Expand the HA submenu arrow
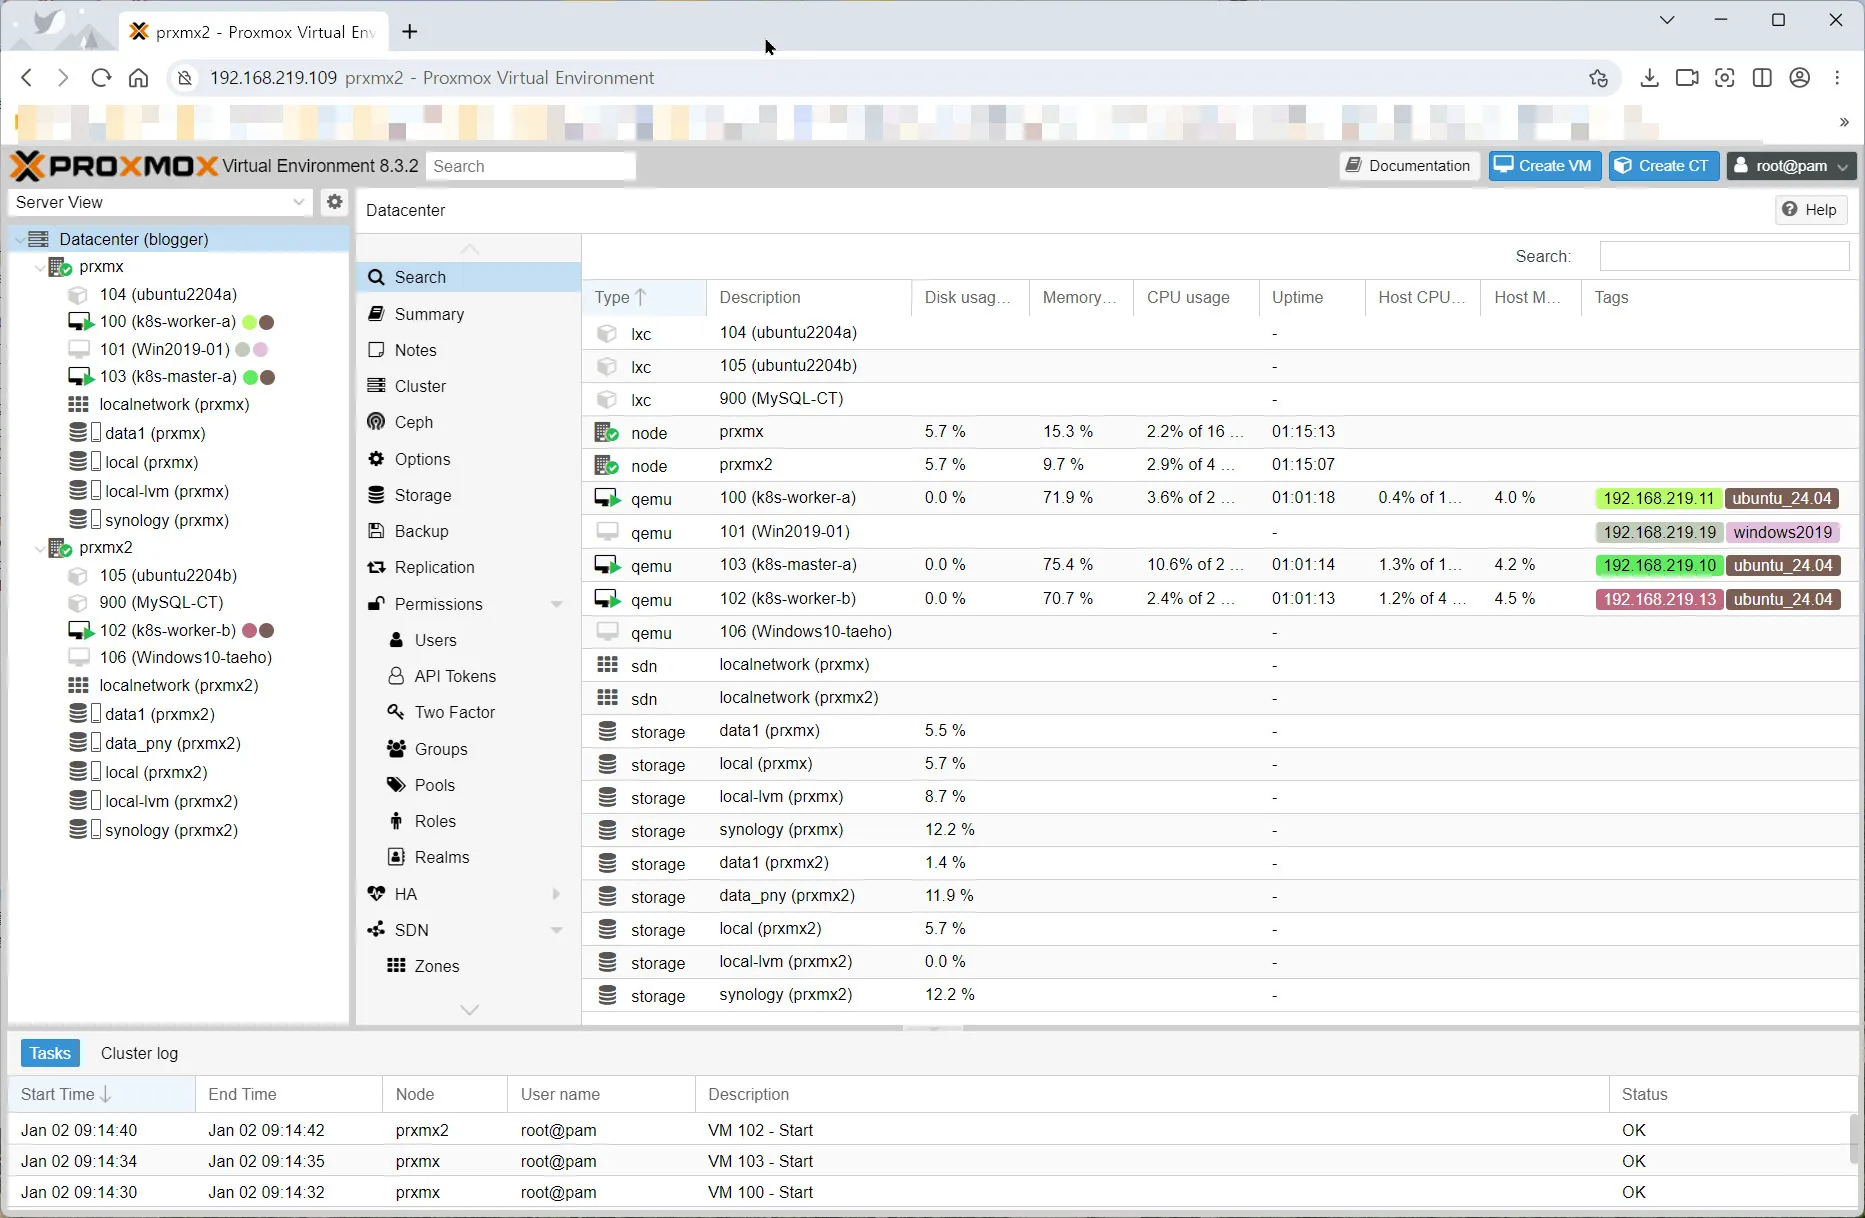 tap(557, 894)
